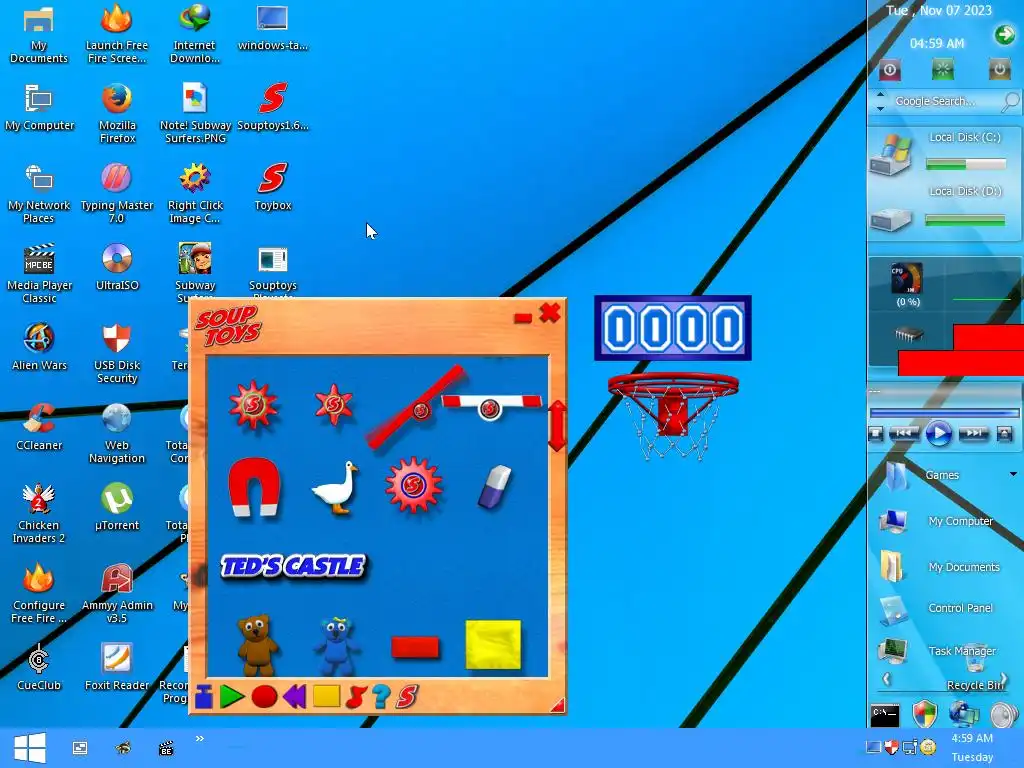Click the down arrow beside Google Search
This screenshot has height=768, width=1024.
pyautogui.click(x=880, y=108)
